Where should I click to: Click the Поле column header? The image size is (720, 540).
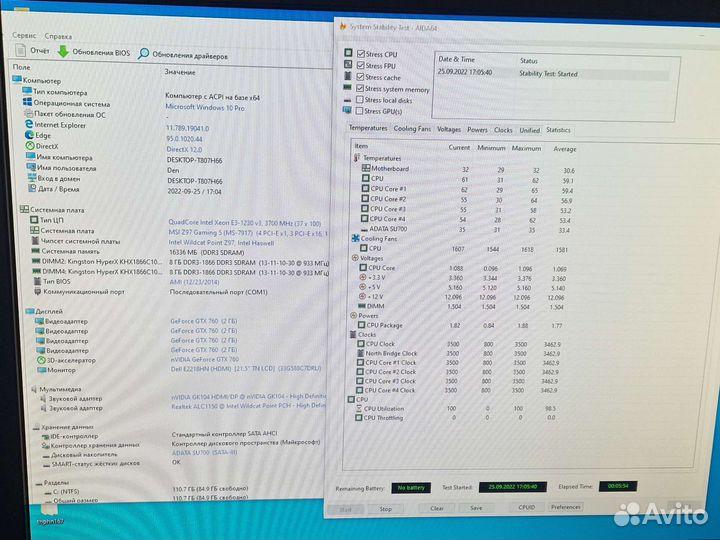(22, 67)
